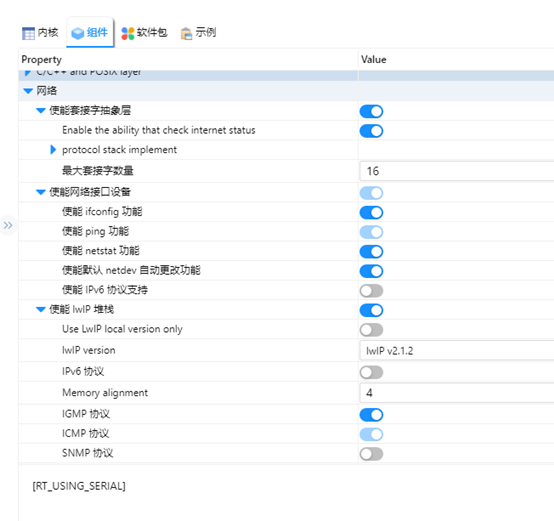Collapse the 网络 network section
The width and height of the screenshot is (554, 521).
click(28, 91)
